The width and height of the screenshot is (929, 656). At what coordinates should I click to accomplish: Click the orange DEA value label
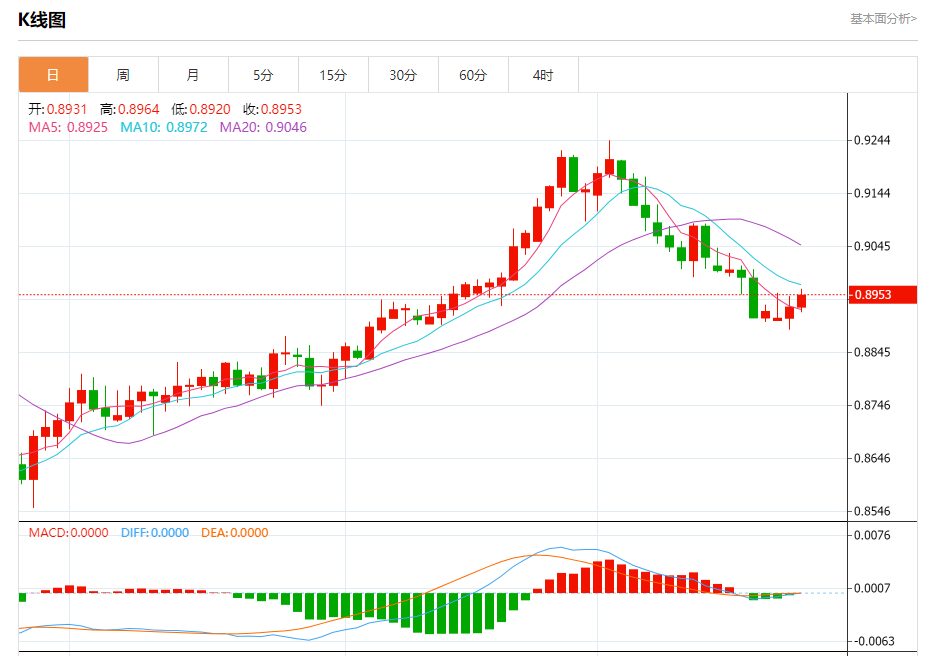235,533
